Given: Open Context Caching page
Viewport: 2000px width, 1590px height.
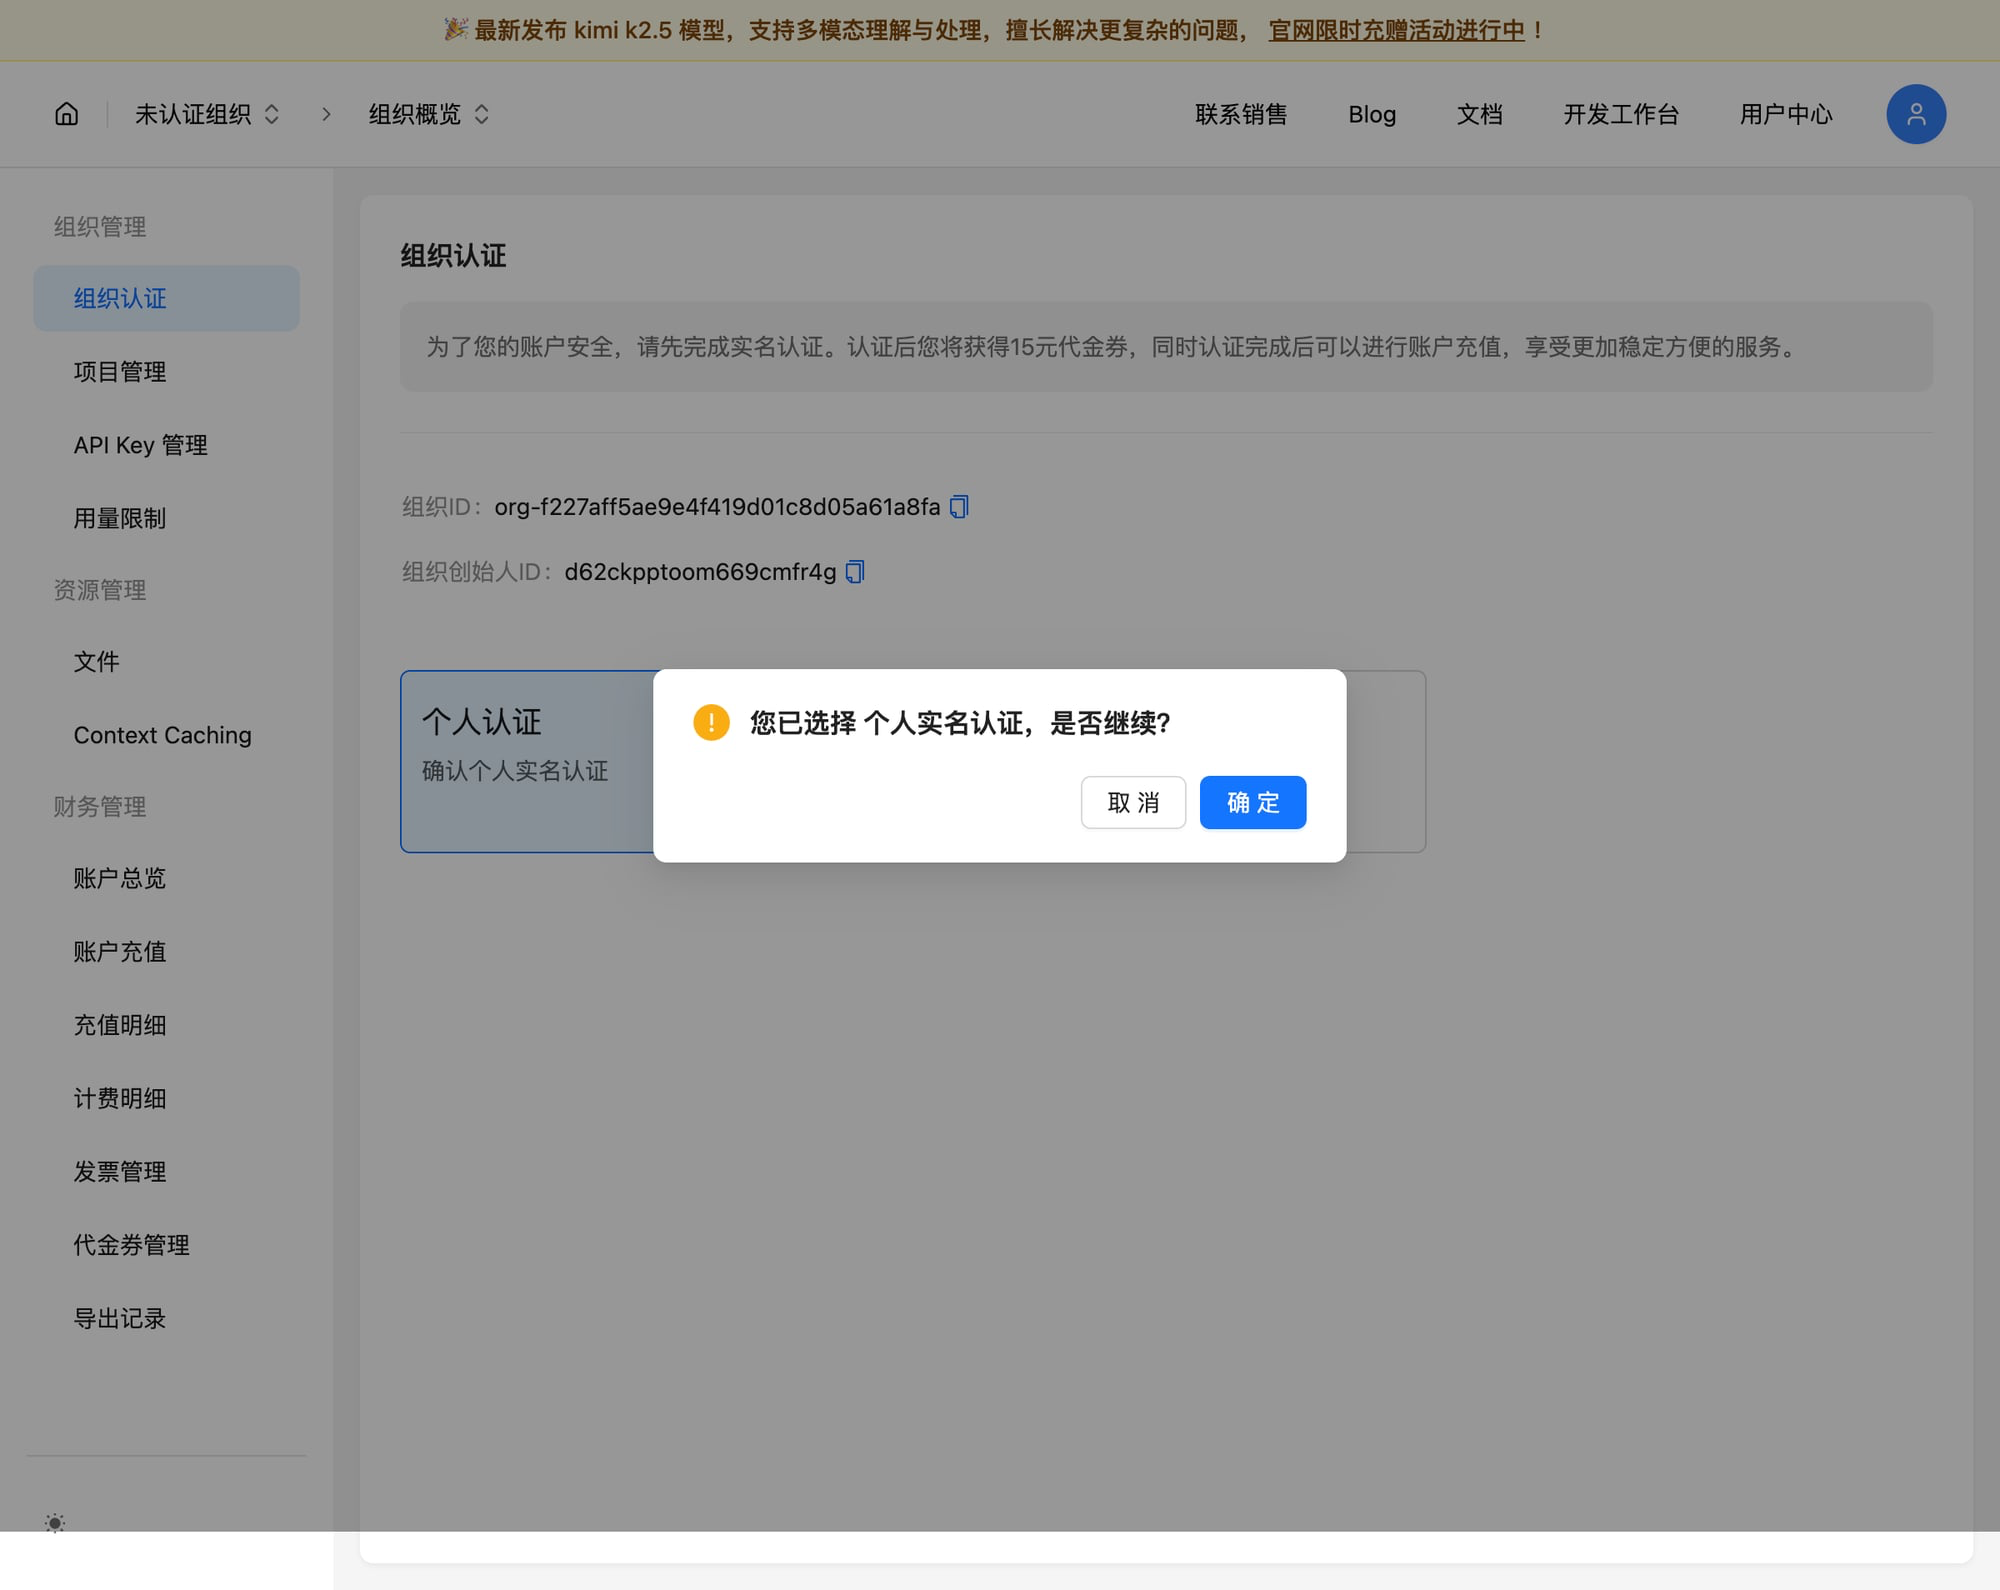Looking at the screenshot, I should (162, 735).
